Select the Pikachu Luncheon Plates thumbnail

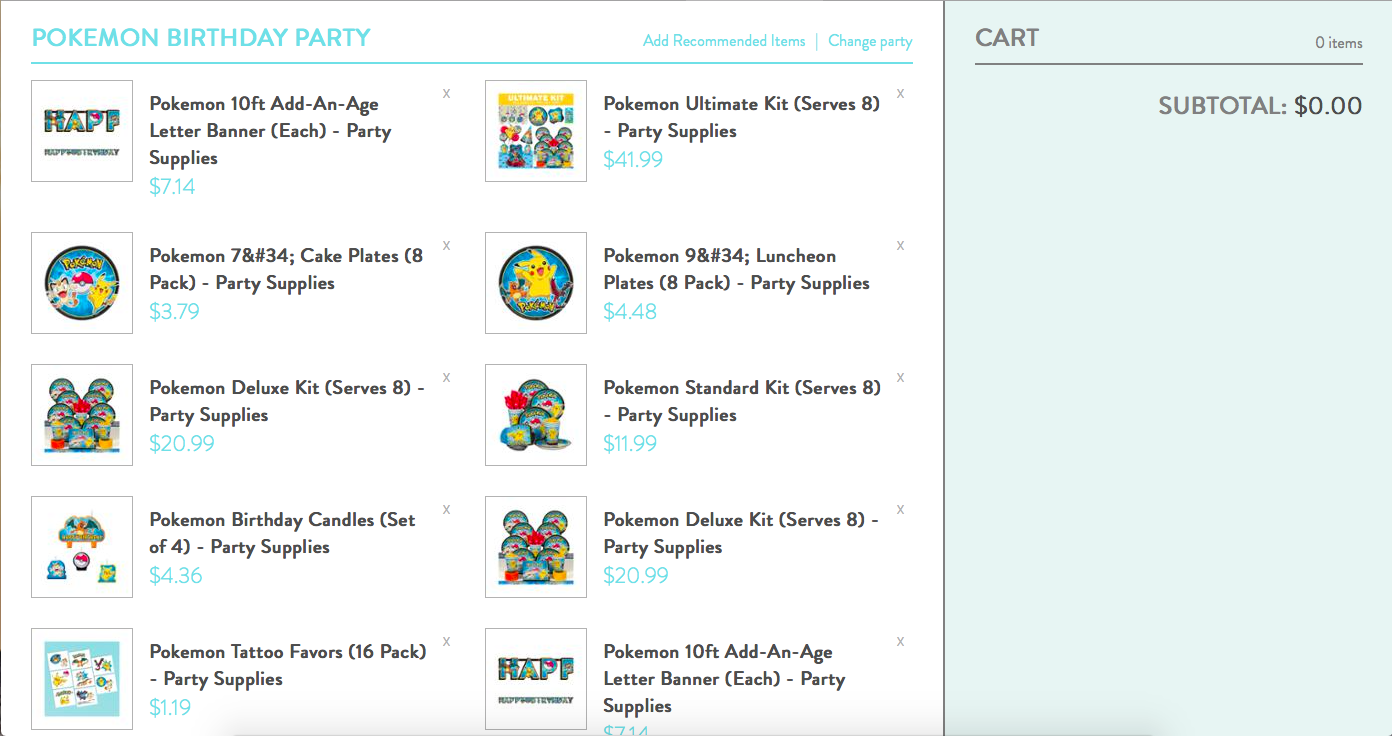pos(536,283)
